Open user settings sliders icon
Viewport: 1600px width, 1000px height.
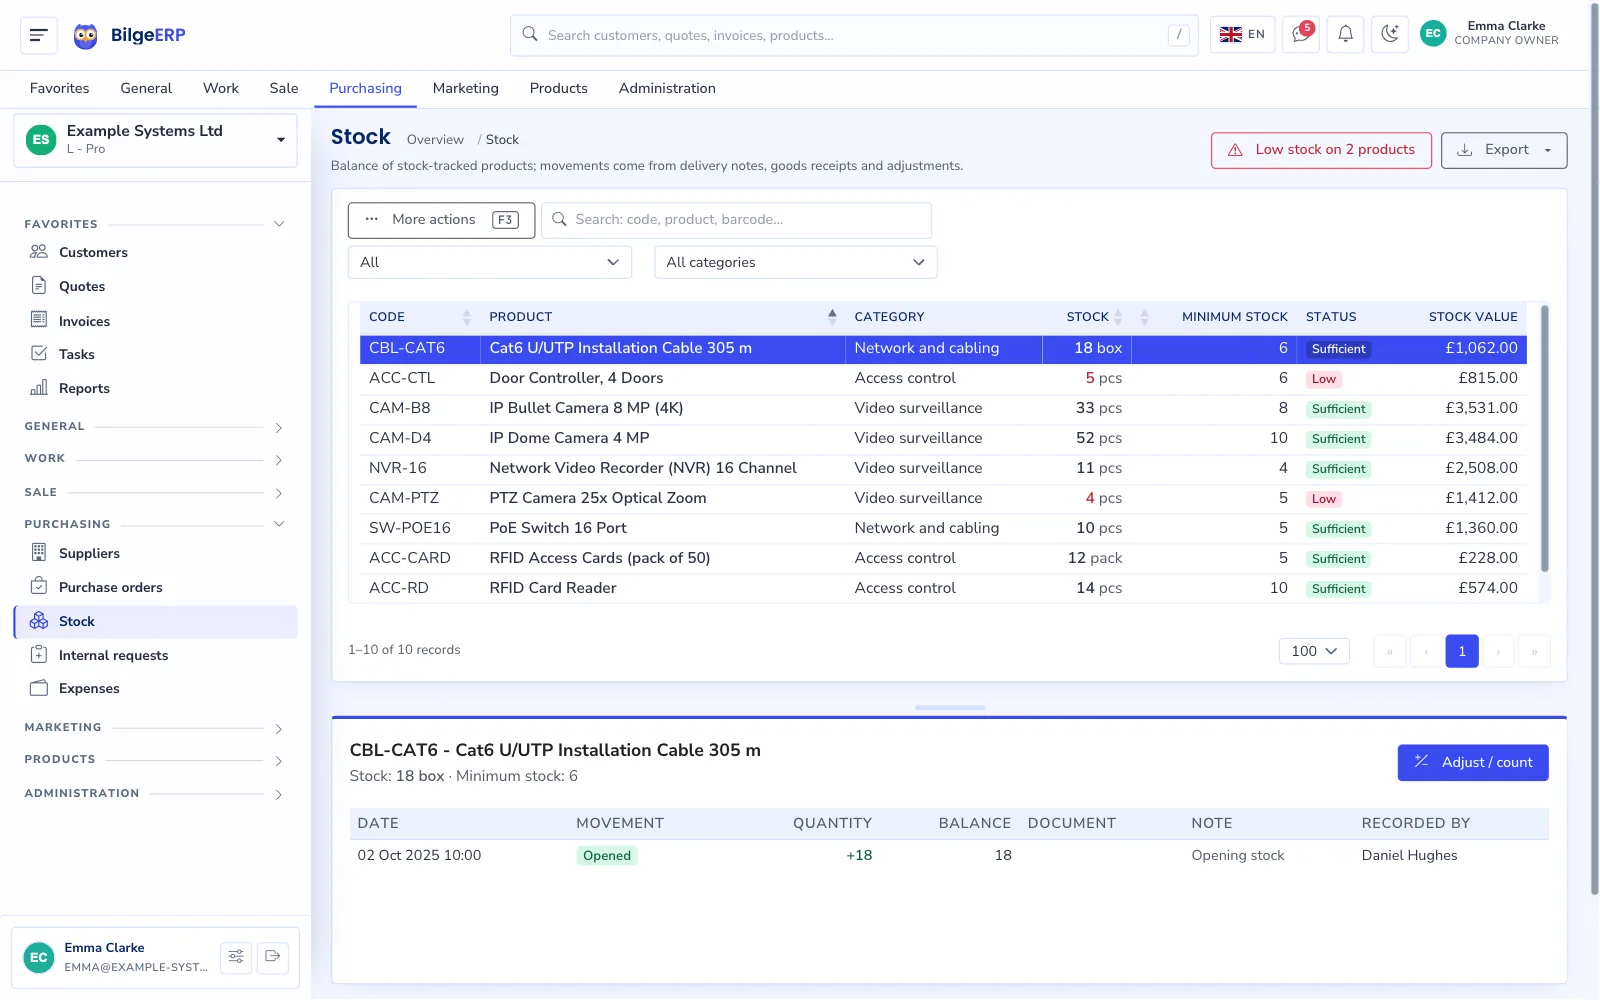pos(236,957)
